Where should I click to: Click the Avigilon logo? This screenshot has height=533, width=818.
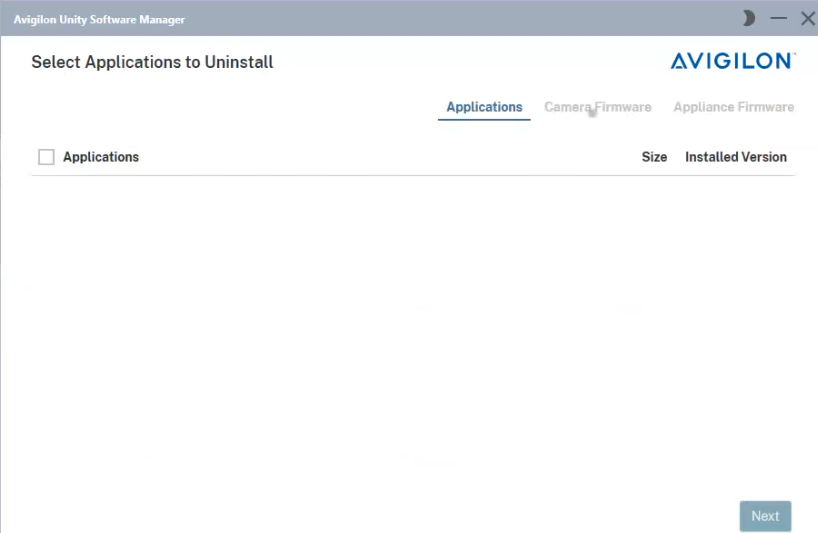(x=732, y=62)
